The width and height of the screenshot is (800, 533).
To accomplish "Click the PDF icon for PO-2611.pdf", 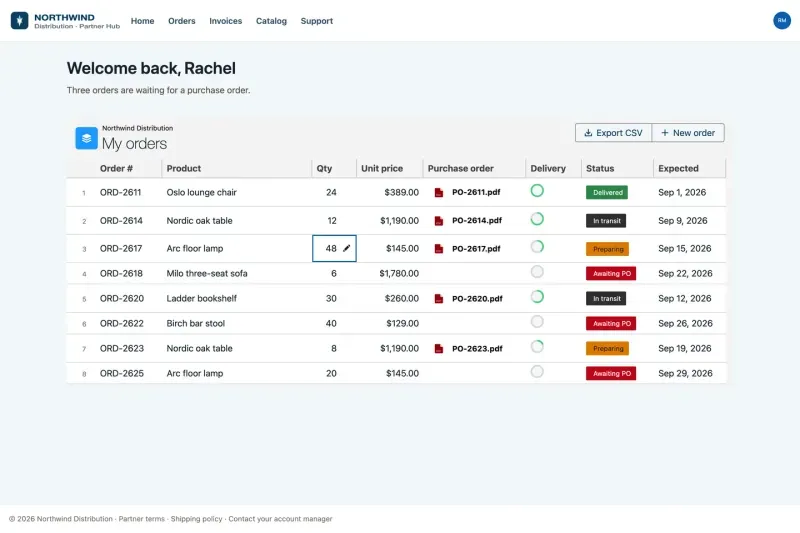I will (x=438, y=192).
